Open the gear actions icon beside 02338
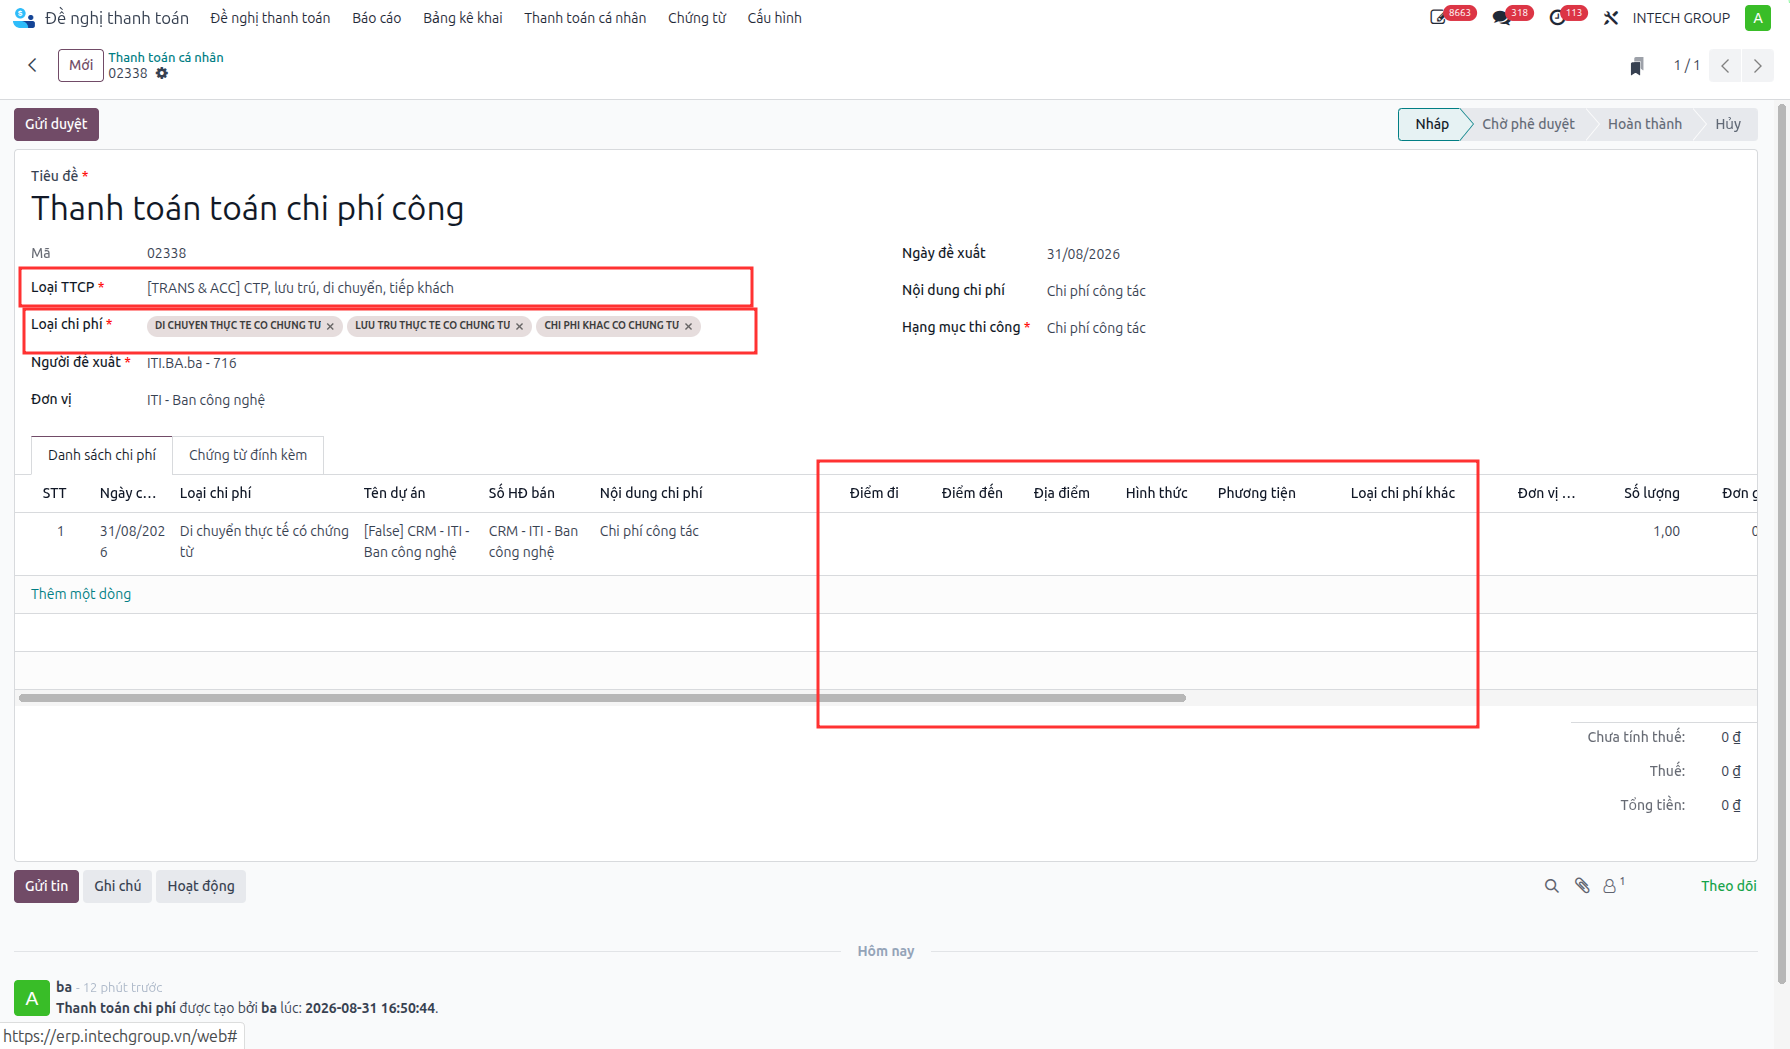The image size is (1790, 1049). pos(162,73)
